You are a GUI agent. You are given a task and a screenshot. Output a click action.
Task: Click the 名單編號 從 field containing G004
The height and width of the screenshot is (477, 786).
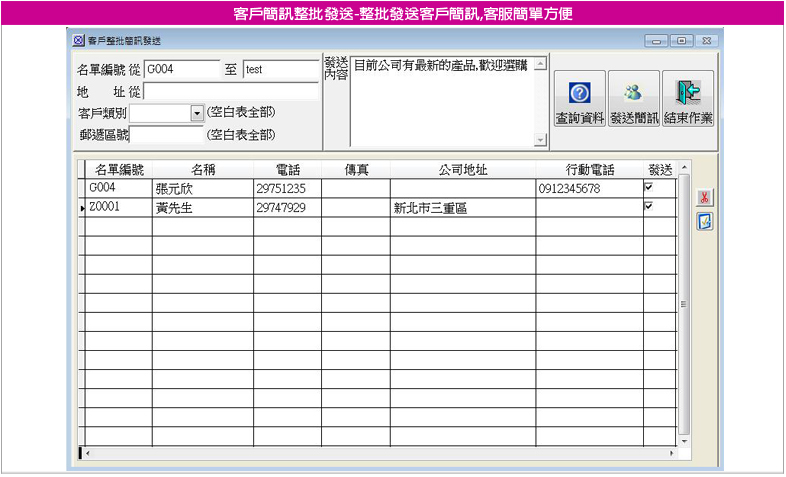pos(181,71)
